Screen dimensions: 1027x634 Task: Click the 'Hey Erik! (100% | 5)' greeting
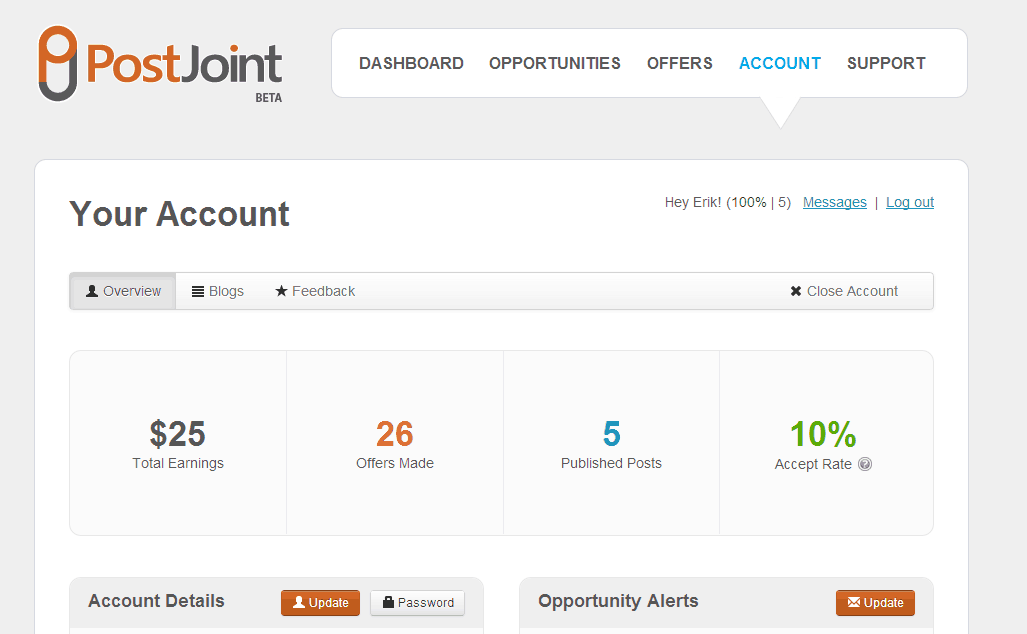pos(728,202)
